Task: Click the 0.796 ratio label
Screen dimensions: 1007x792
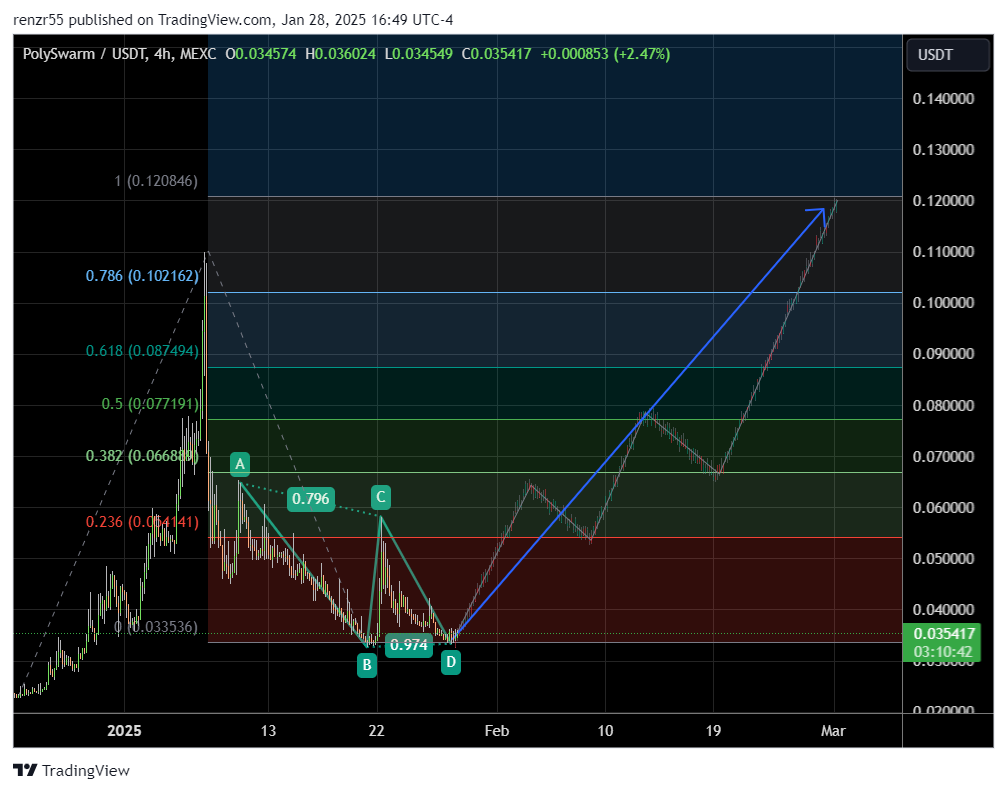Action: [310, 498]
